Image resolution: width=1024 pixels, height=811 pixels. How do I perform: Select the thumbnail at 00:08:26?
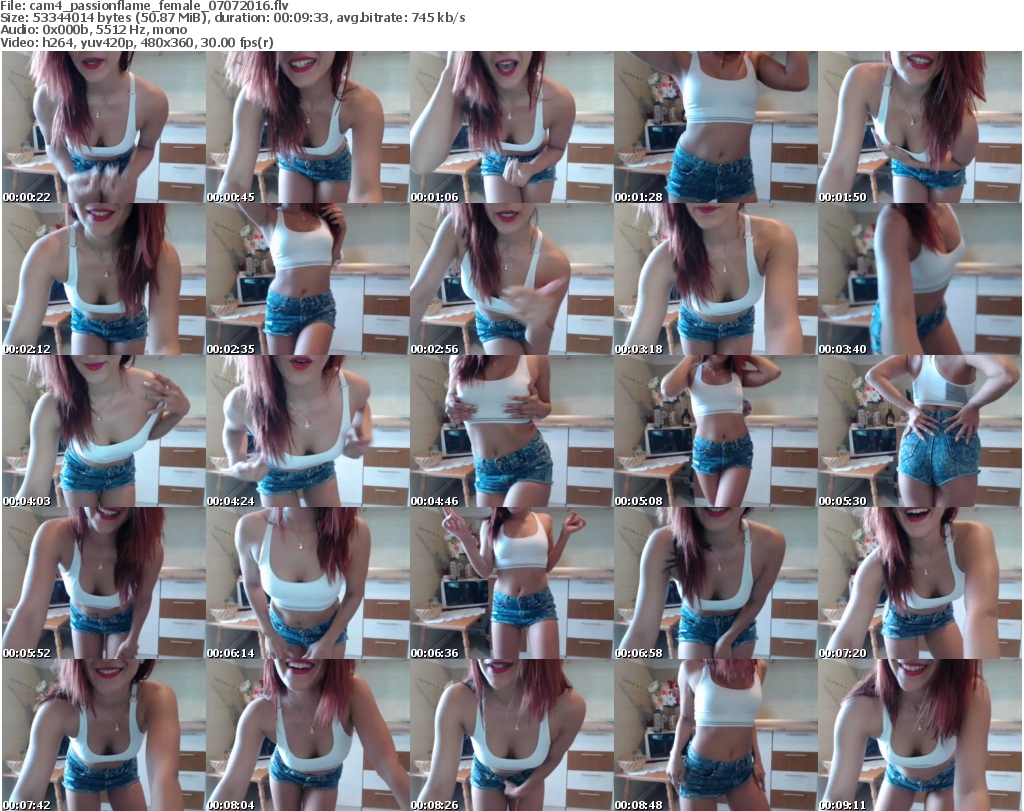[x=512, y=735]
